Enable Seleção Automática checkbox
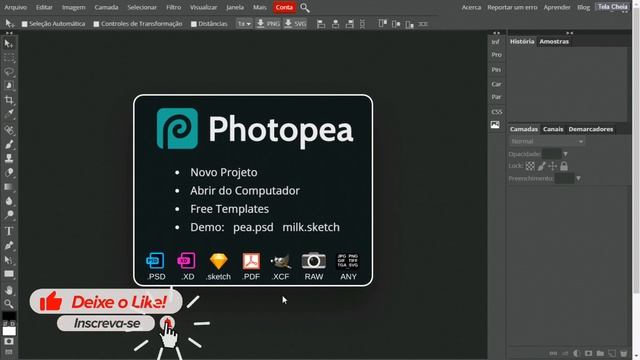The image size is (640, 360). (24, 24)
